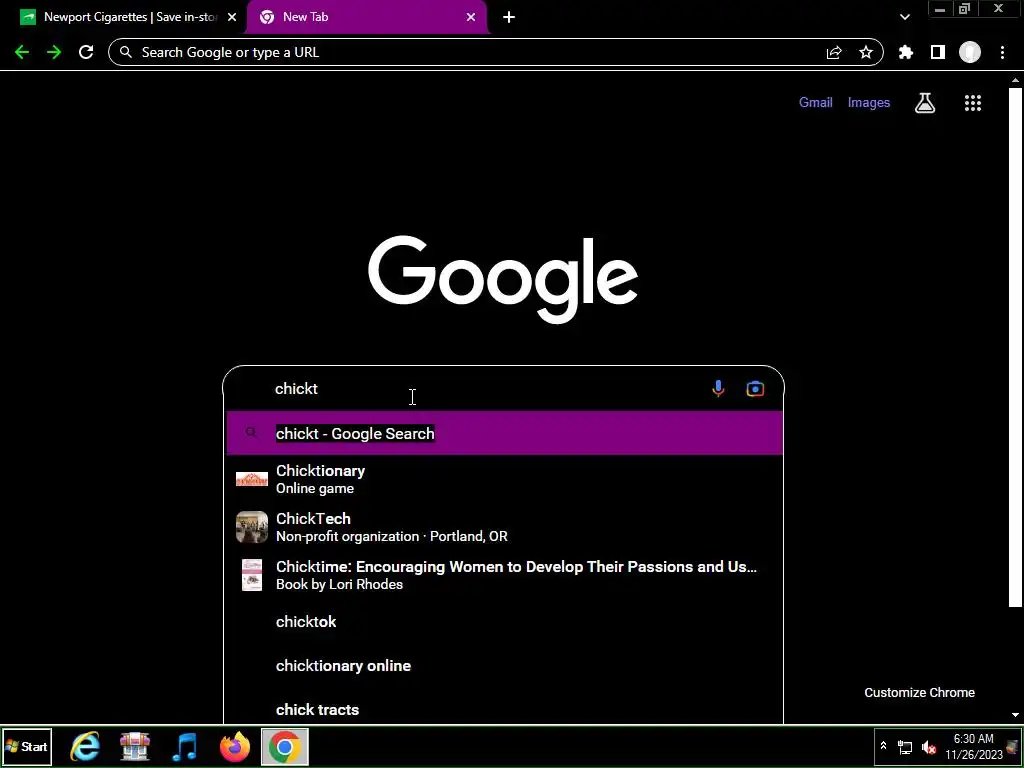Image resolution: width=1024 pixels, height=768 pixels.
Task: Launch Firefox from the taskbar
Action: (x=234, y=746)
